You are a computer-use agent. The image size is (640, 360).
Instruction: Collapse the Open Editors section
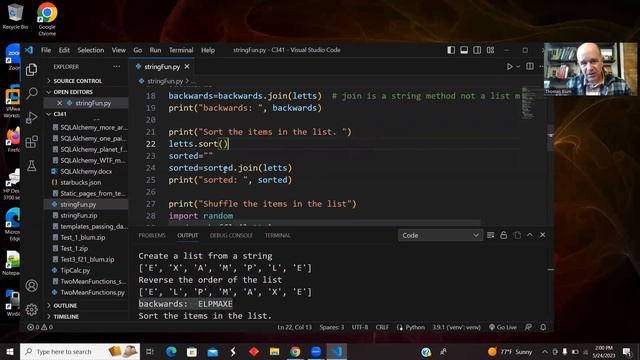[86, 92]
